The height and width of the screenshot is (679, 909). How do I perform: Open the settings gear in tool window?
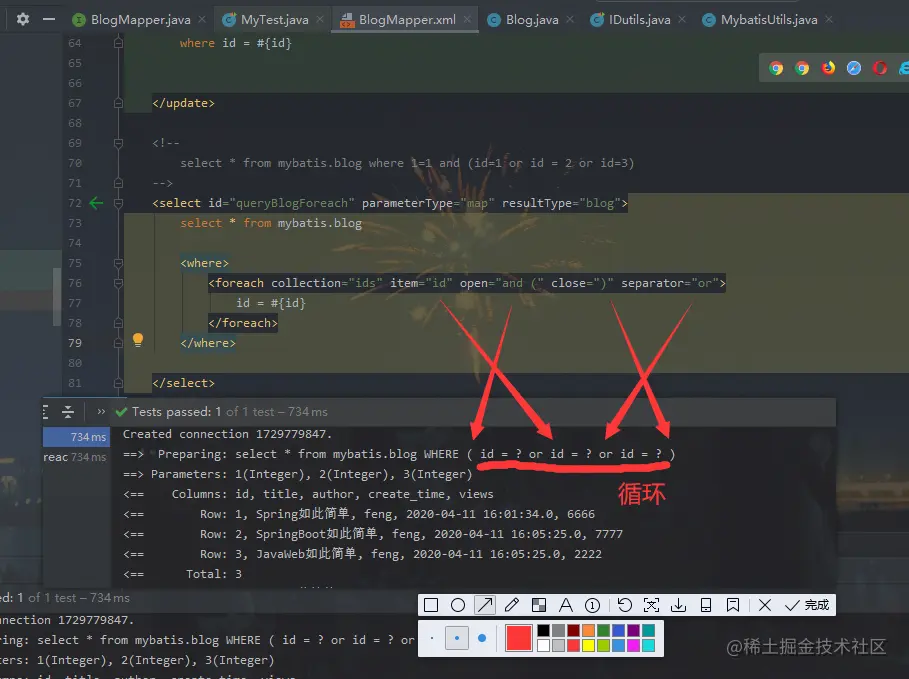pyautogui.click(x=23, y=19)
